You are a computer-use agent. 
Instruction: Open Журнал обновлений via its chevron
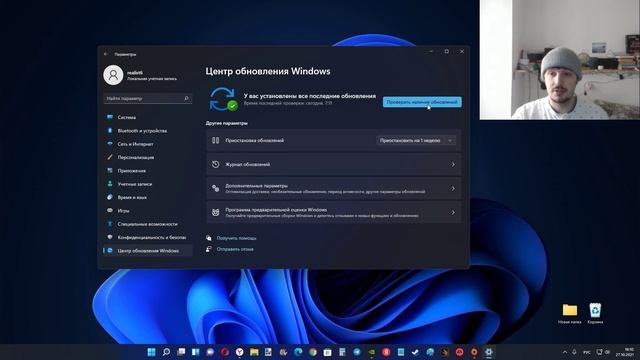pos(453,164)
